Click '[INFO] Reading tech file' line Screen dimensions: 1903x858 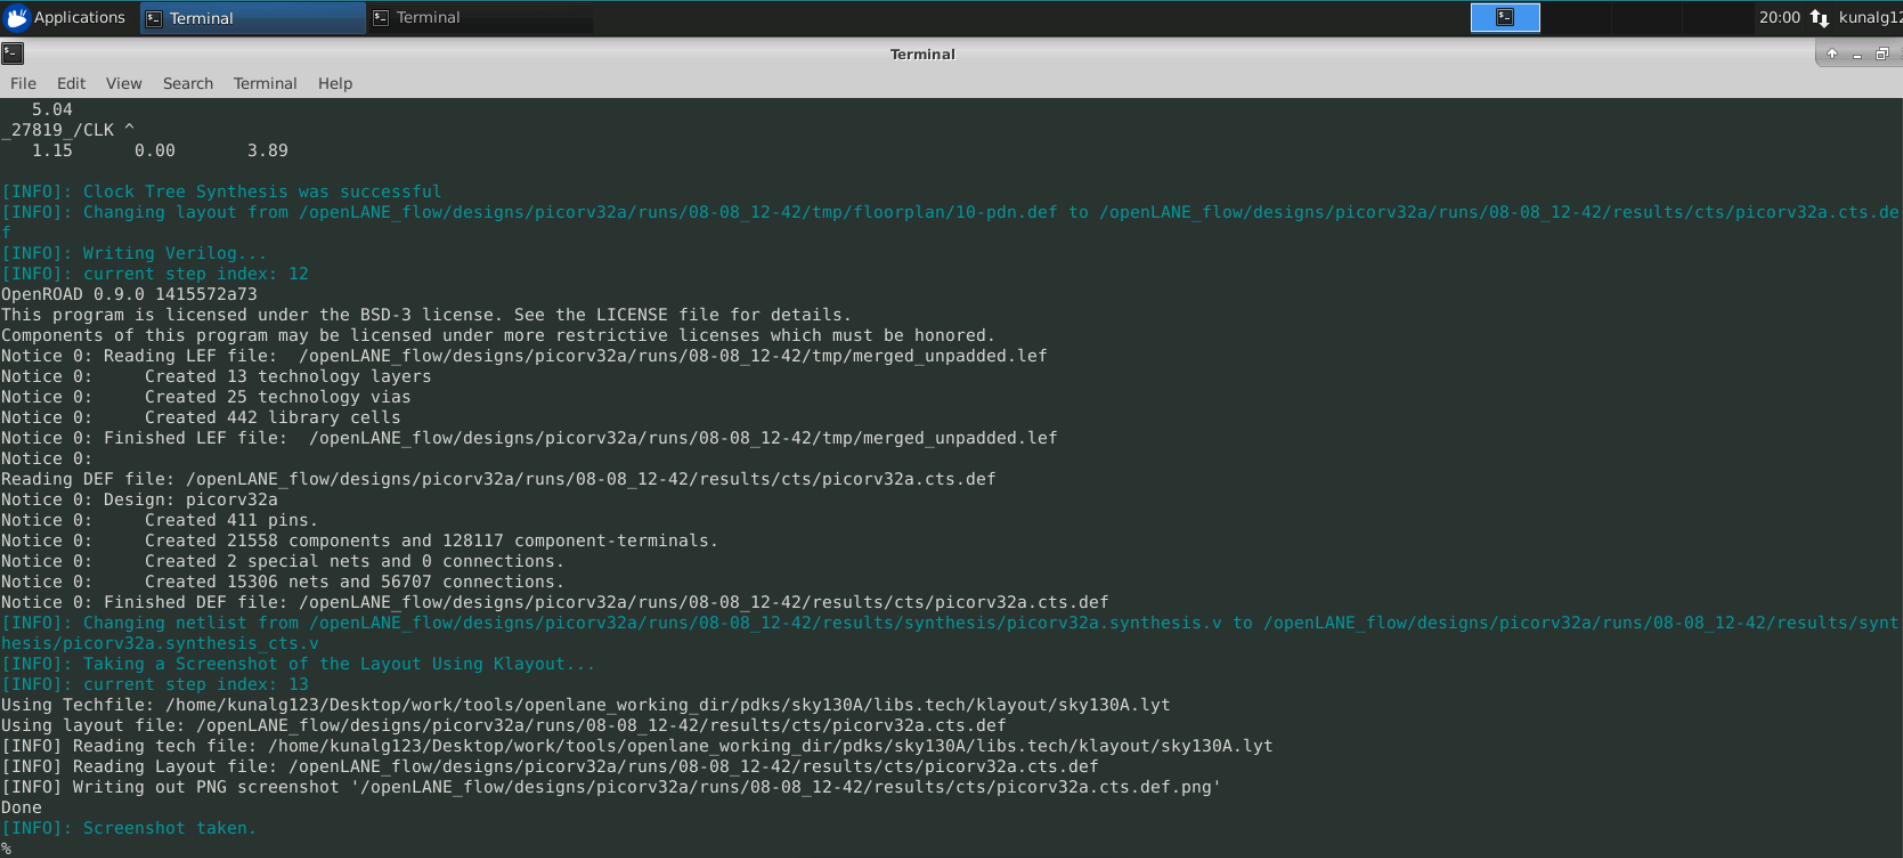(637, 745)
